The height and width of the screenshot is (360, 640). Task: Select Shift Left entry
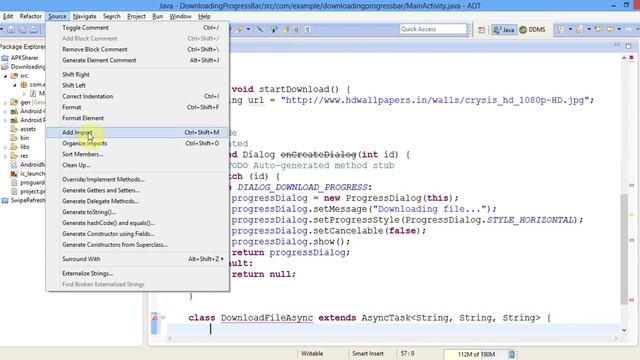(x=138, y=85)
